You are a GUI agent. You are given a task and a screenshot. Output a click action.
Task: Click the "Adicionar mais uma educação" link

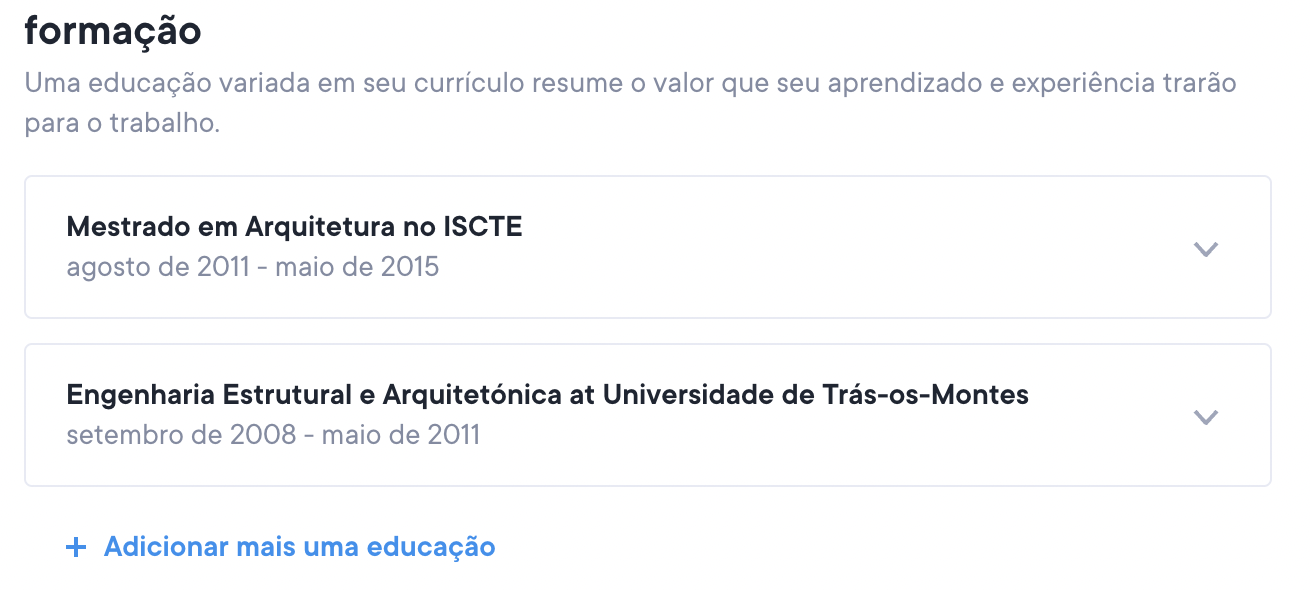(299, 547)
